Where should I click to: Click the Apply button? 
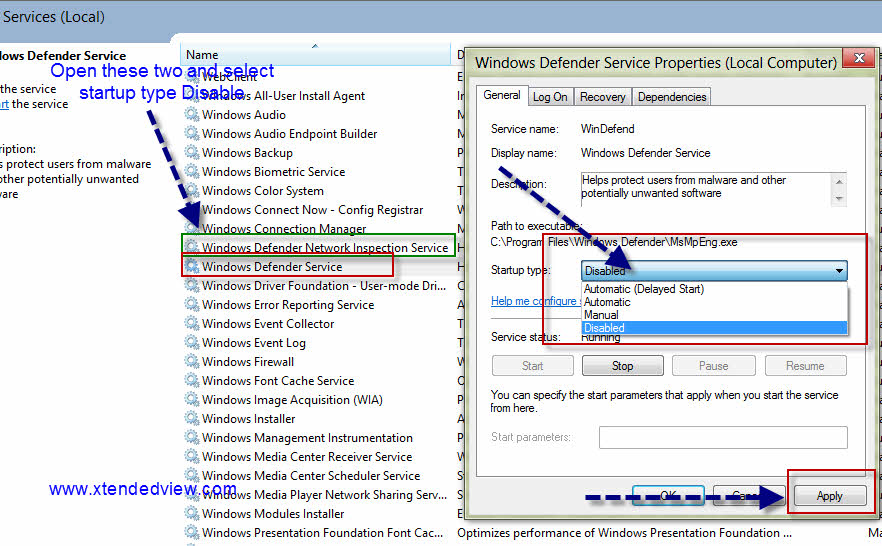(830, 496)
